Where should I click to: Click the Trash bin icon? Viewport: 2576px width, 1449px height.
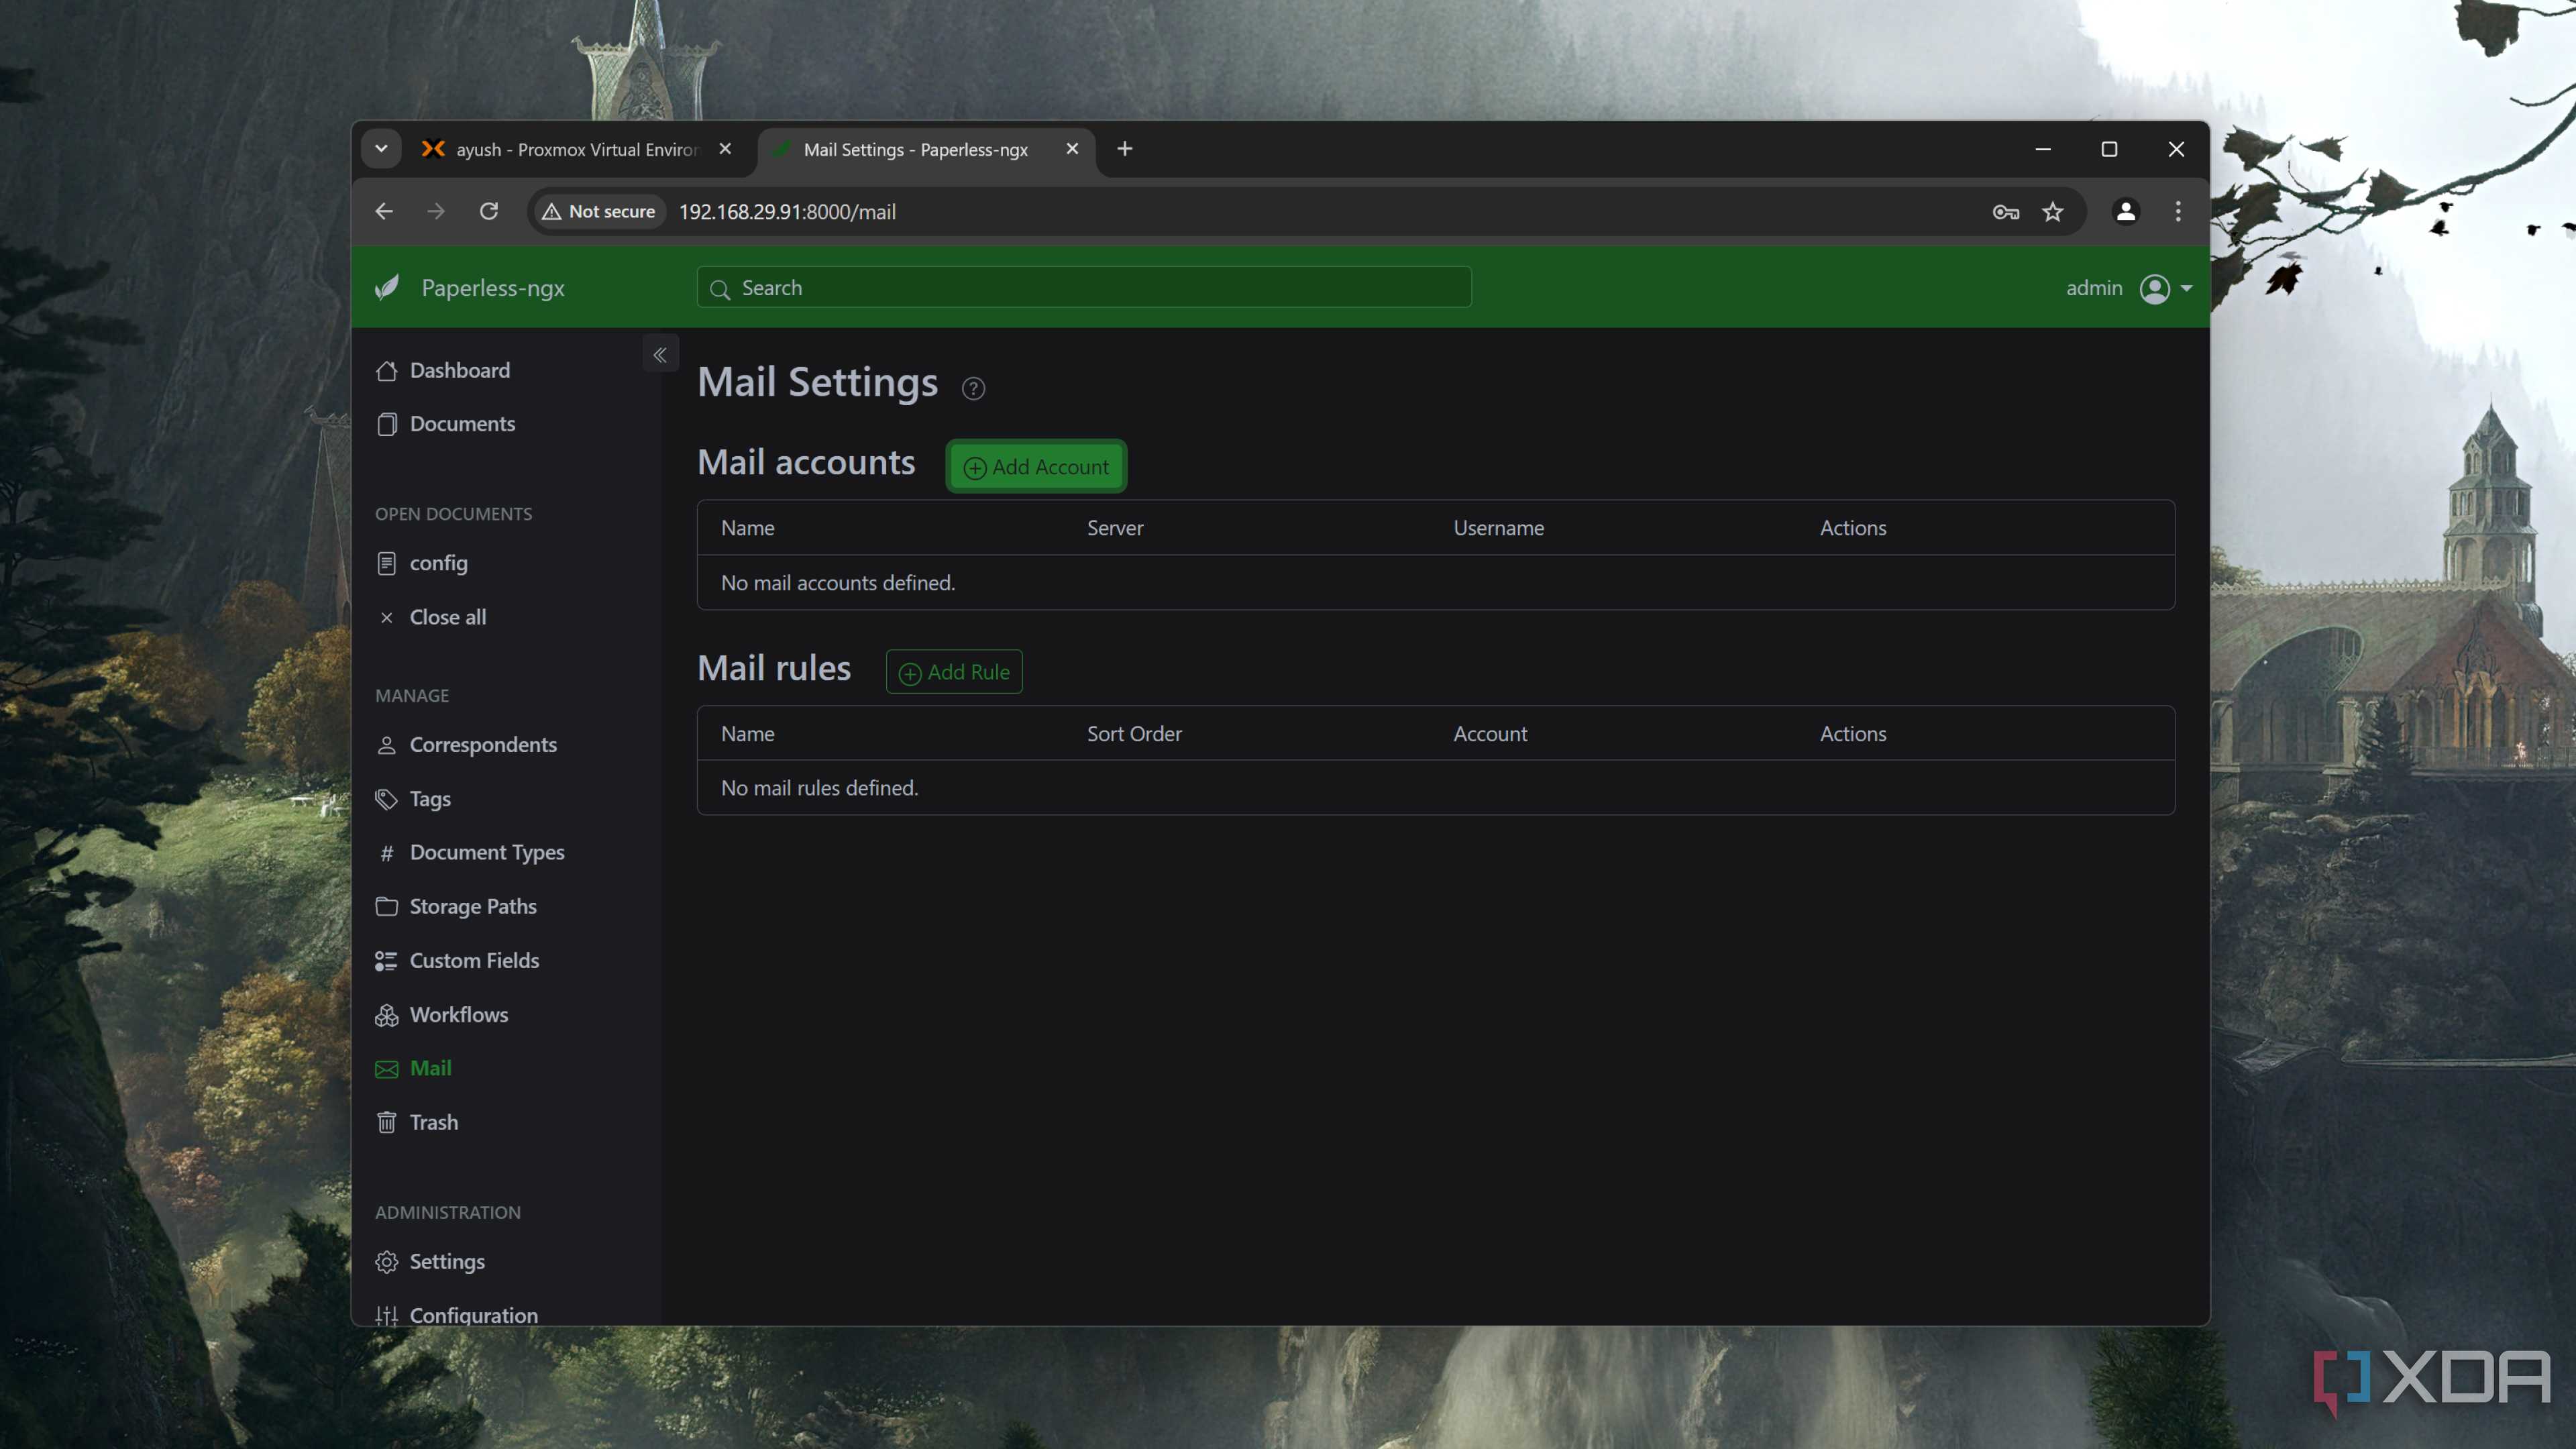click(387, 1123)
